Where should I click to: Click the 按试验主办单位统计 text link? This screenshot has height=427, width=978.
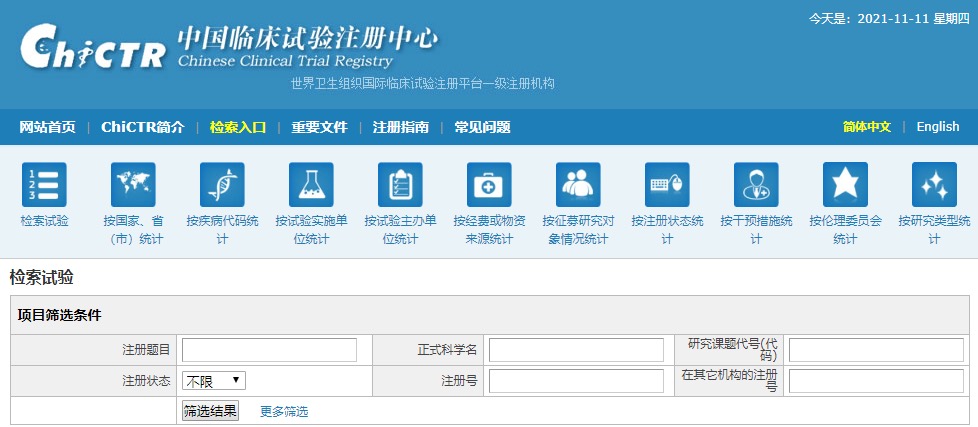[400, 229]
